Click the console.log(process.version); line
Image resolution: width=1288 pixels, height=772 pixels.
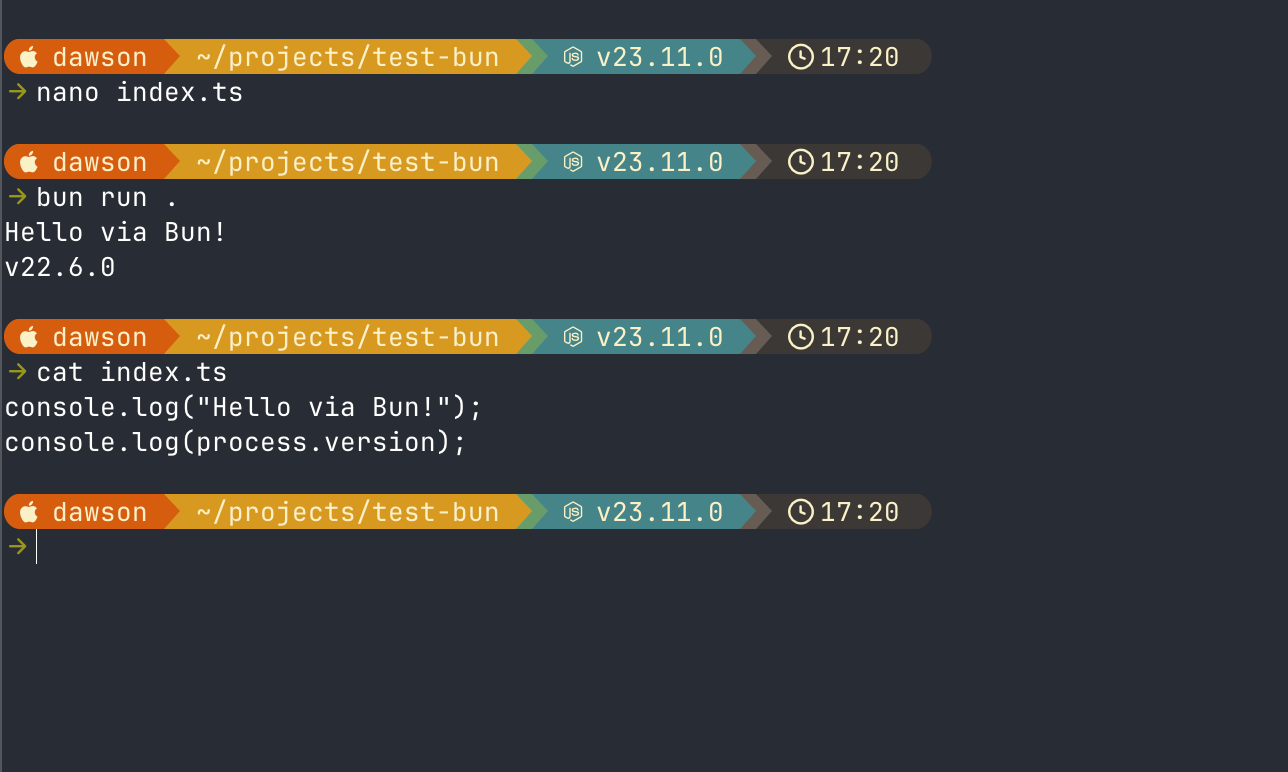236,443
